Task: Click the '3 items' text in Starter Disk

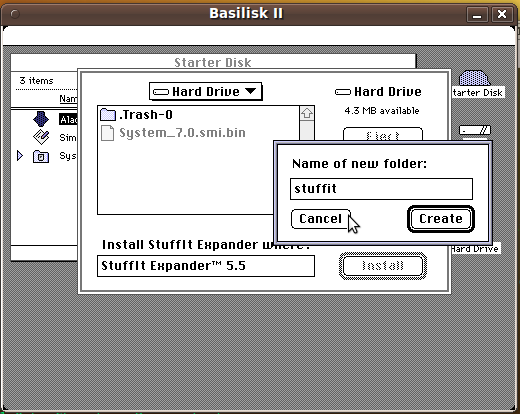Action: pos(36,81)
